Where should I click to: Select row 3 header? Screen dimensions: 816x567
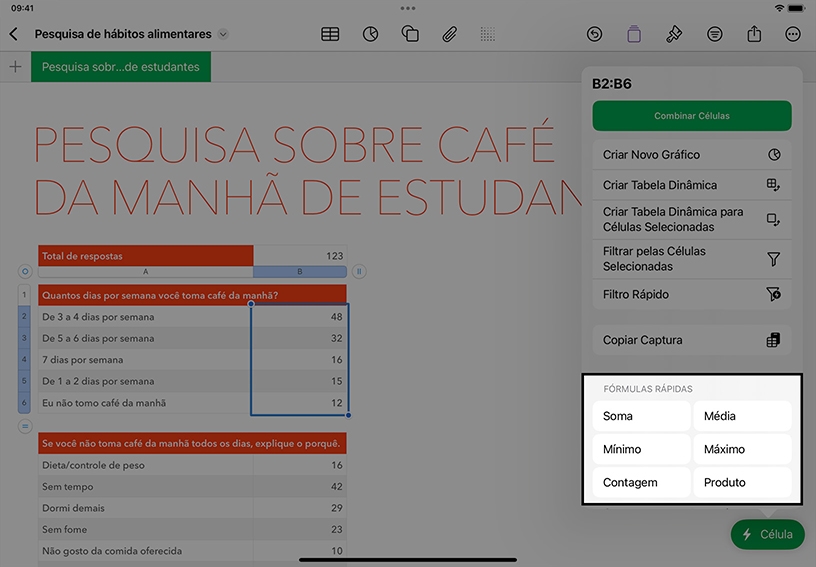click(24, 338)
